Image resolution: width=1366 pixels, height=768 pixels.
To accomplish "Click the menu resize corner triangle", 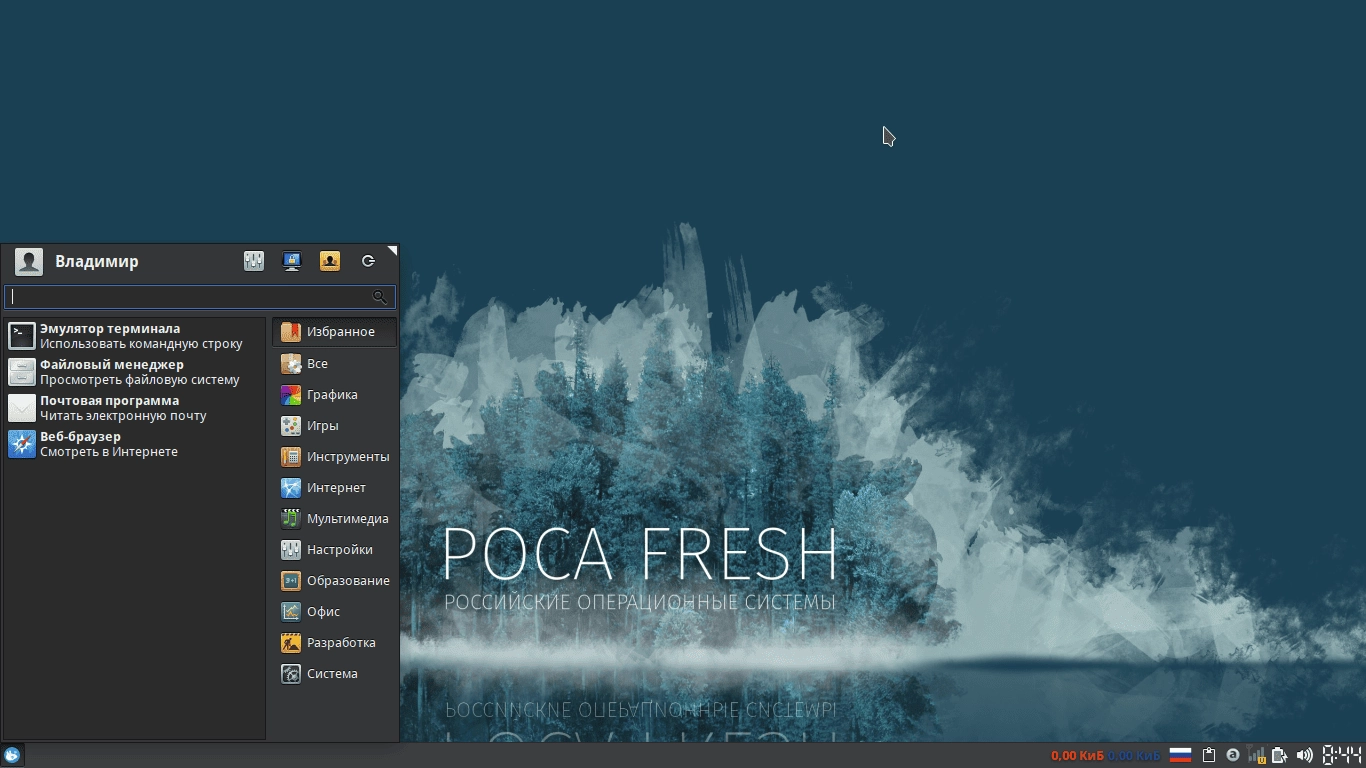I will coord(393,250).
